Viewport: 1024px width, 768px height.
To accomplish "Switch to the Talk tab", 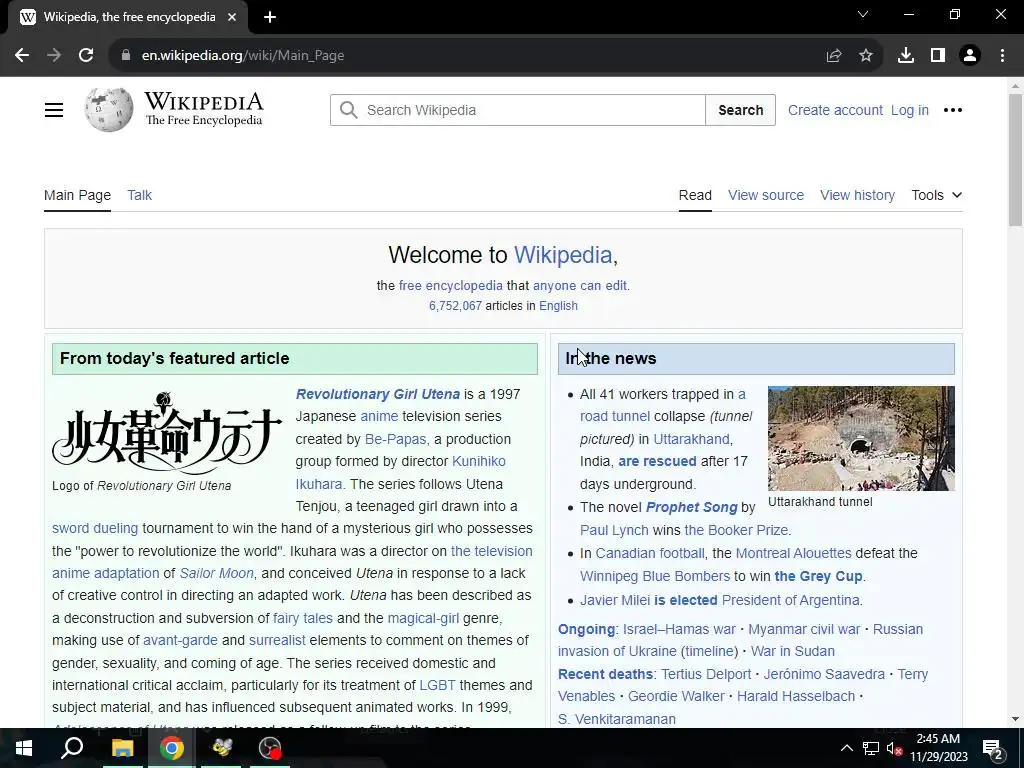I will [x=139, y=195].
